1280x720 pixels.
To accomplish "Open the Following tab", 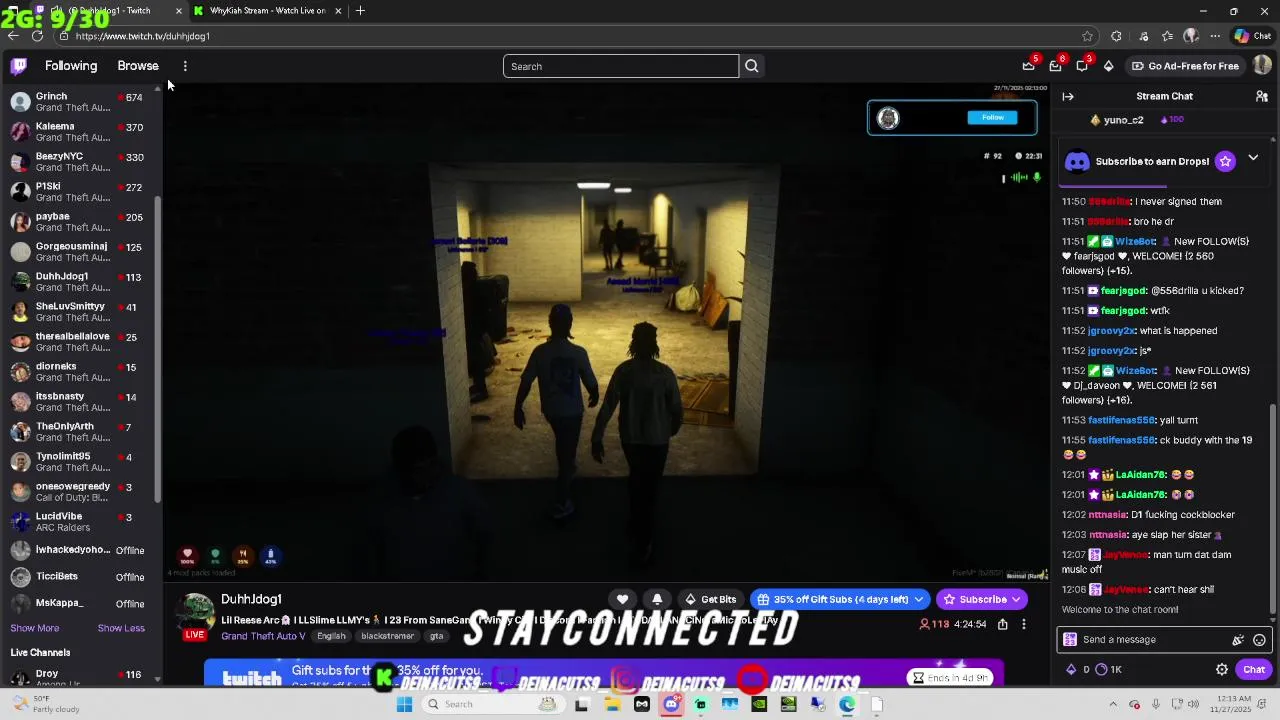I will click(71, 66).
